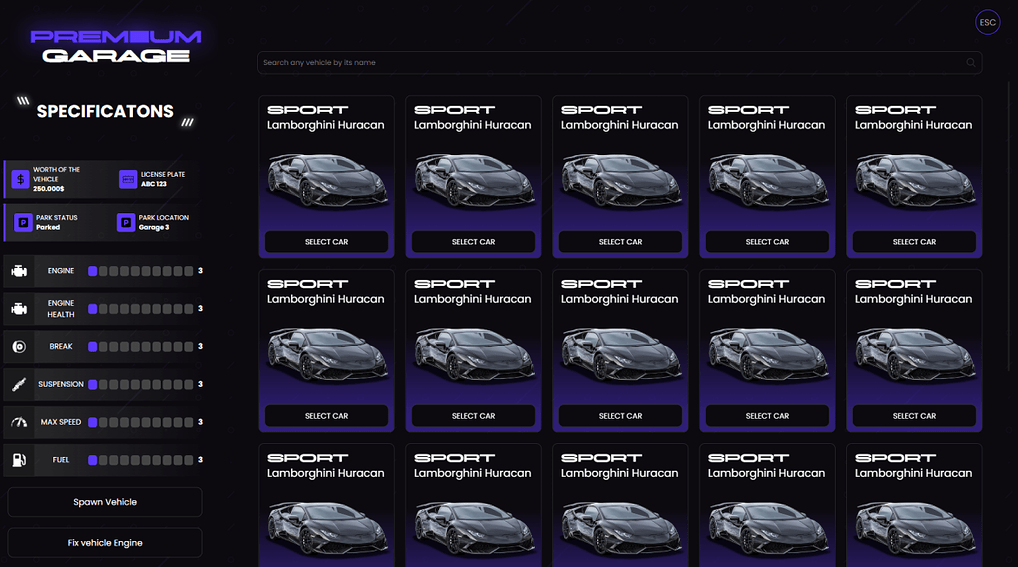1018x567 pixels.
Task: Click the Max Speed gauge icon
Action: pos(18,422)
